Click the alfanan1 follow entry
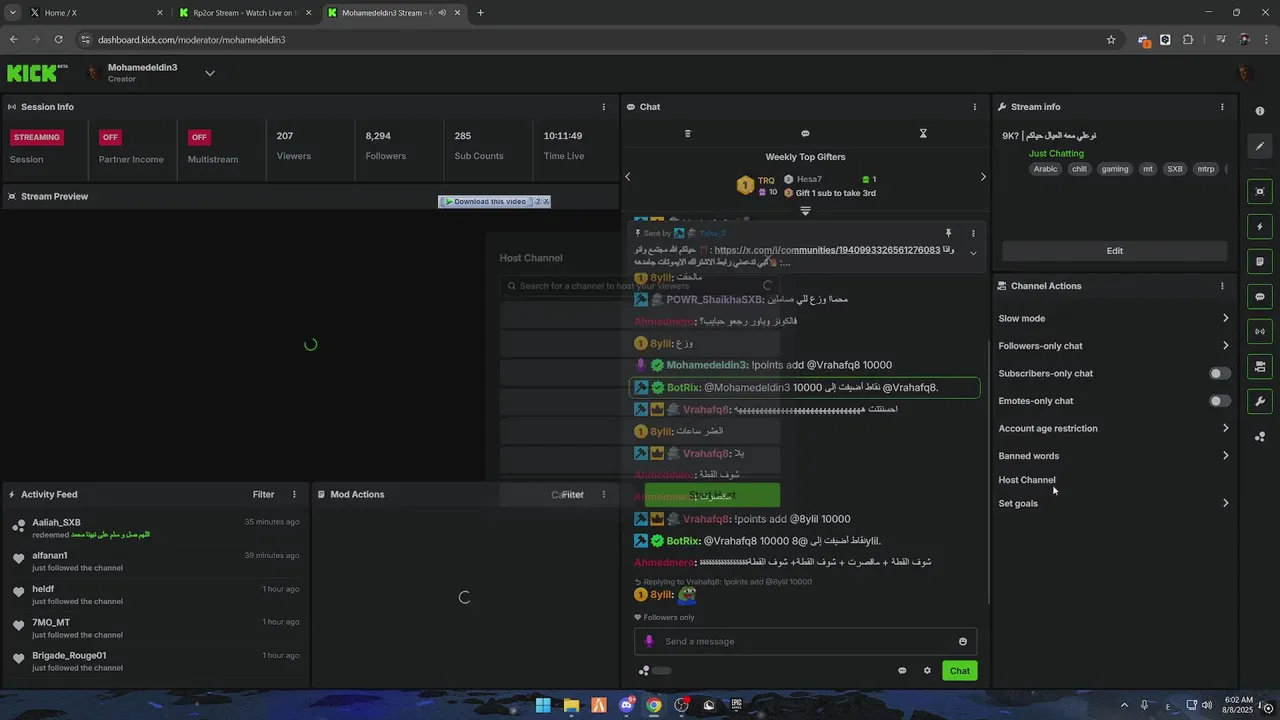The width and height of the screenshot is (1280, 720). 155,561
